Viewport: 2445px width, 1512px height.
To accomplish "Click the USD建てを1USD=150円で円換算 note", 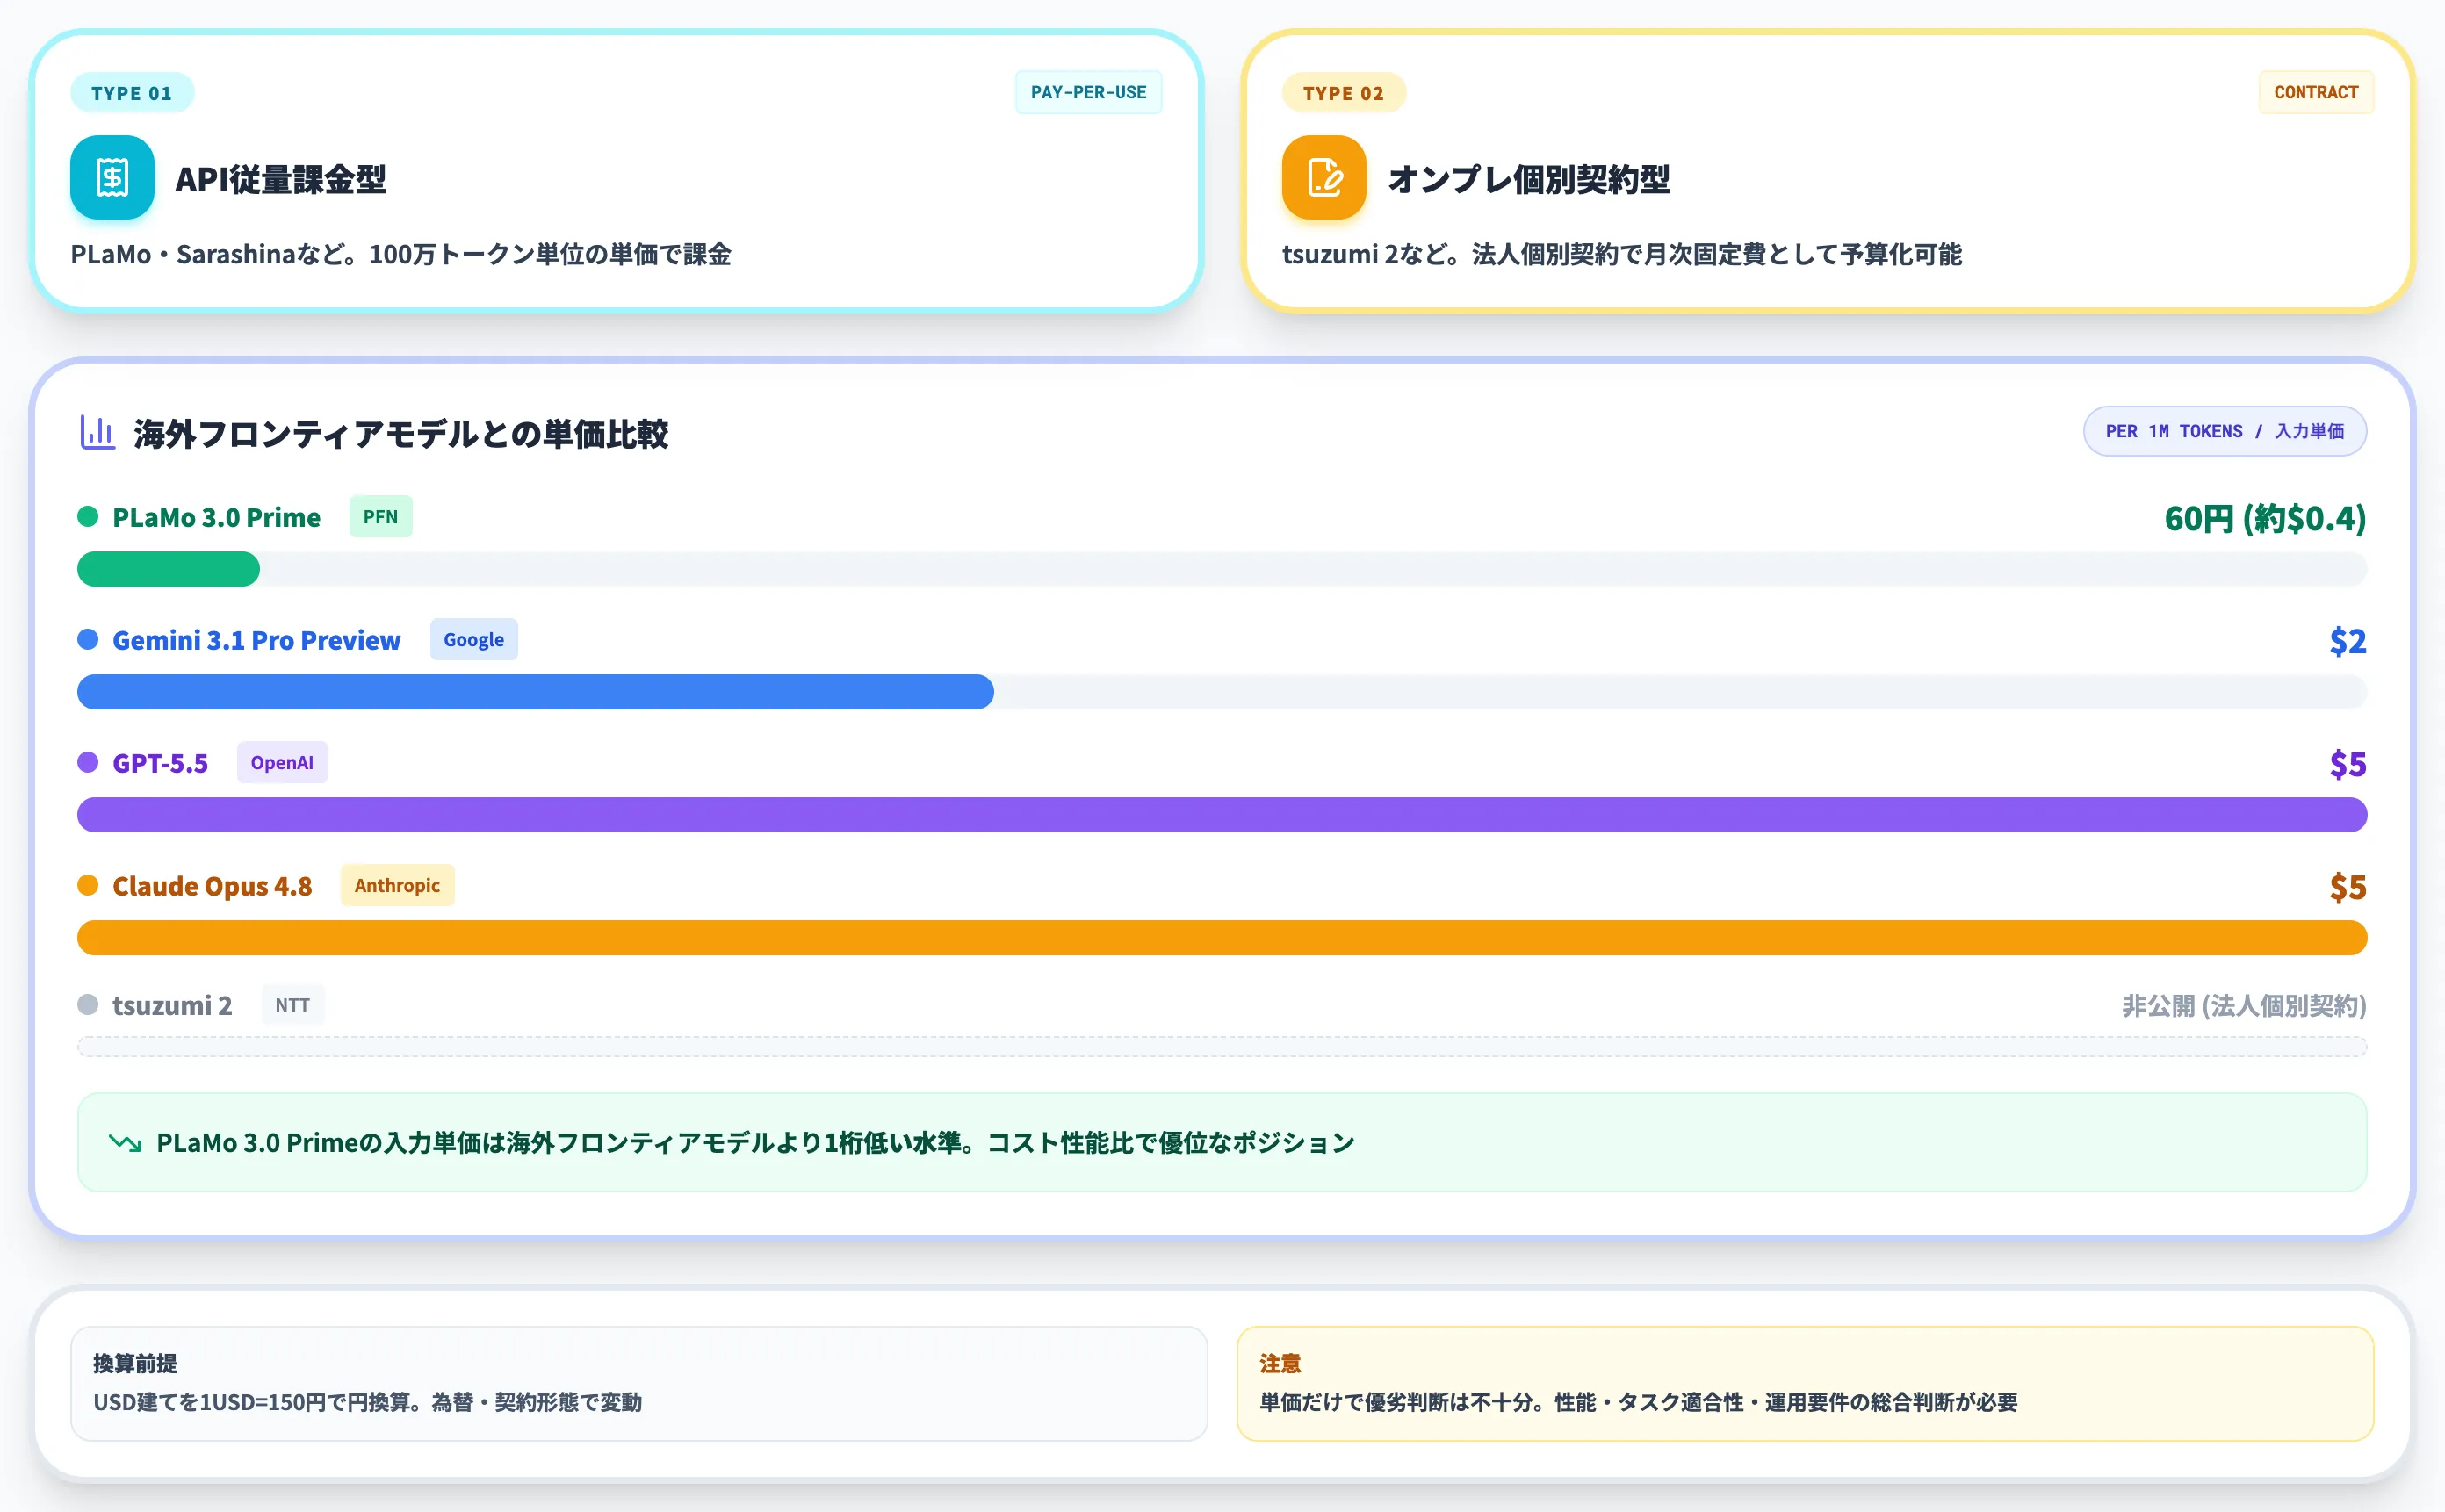I will 368,1403.
